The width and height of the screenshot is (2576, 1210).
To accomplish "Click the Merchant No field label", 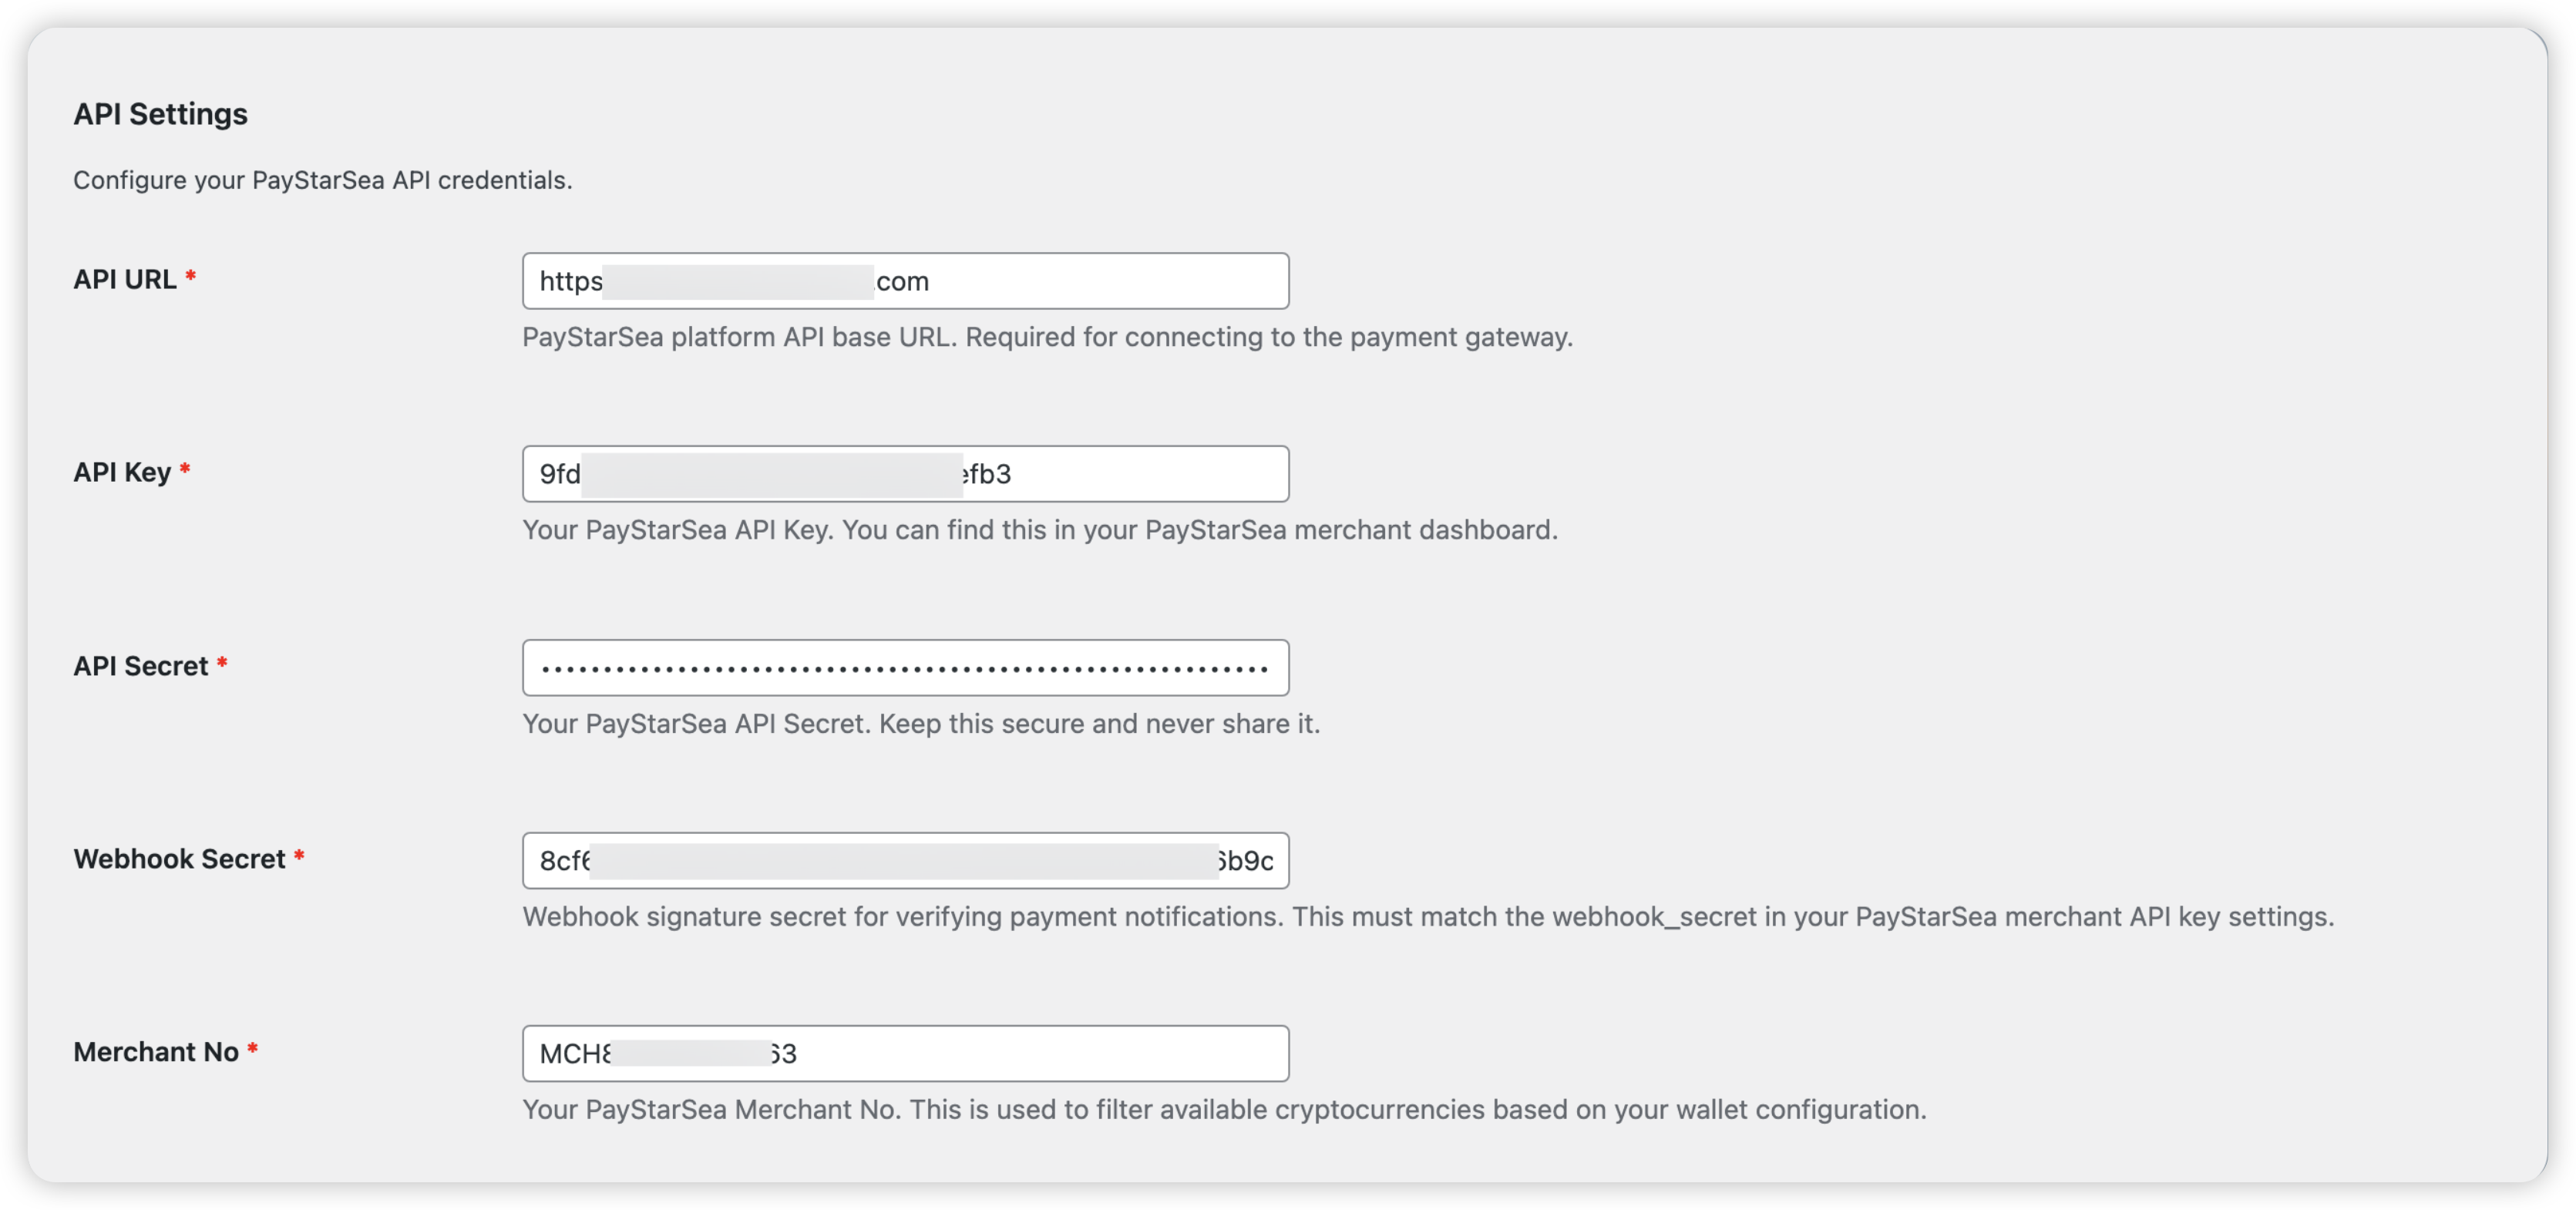I will pyautogui.click(x=155, y=1051).
